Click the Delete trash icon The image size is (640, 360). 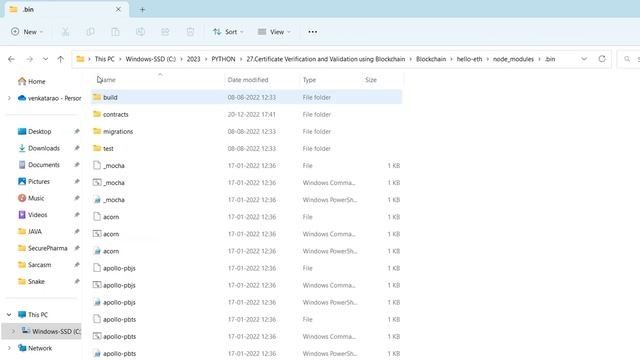click(190, 32)
